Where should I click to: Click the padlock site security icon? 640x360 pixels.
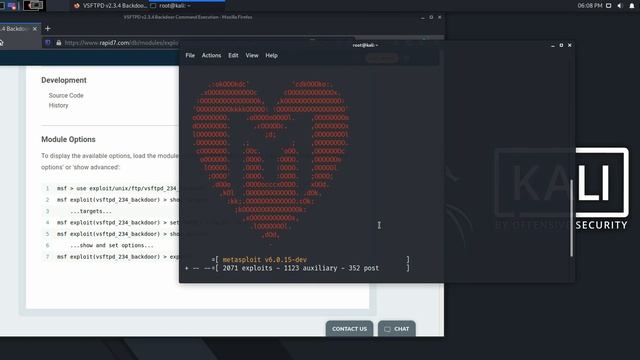(59, 43)
